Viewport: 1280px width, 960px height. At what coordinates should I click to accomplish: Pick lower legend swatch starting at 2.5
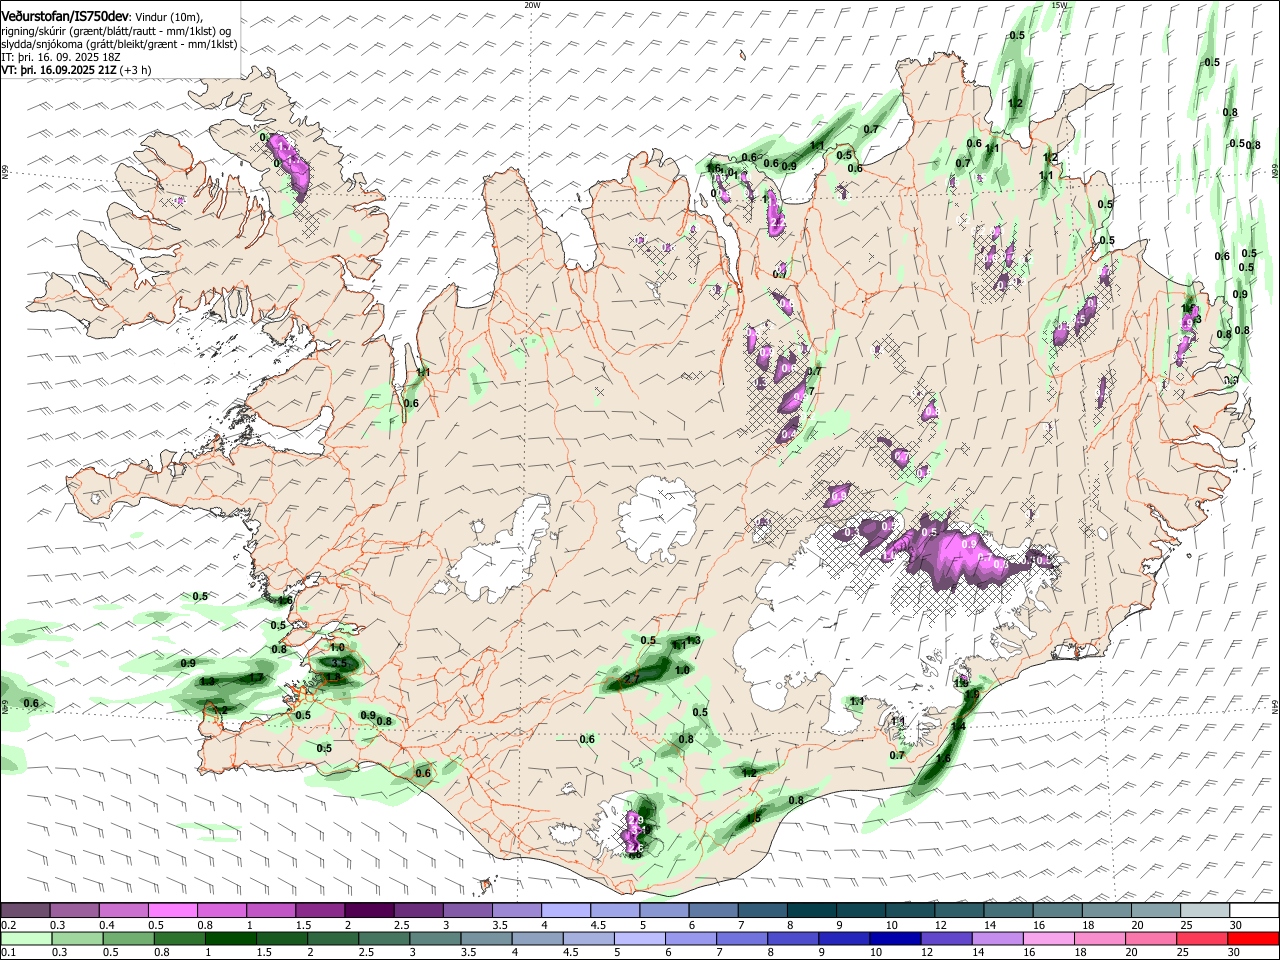385,938
